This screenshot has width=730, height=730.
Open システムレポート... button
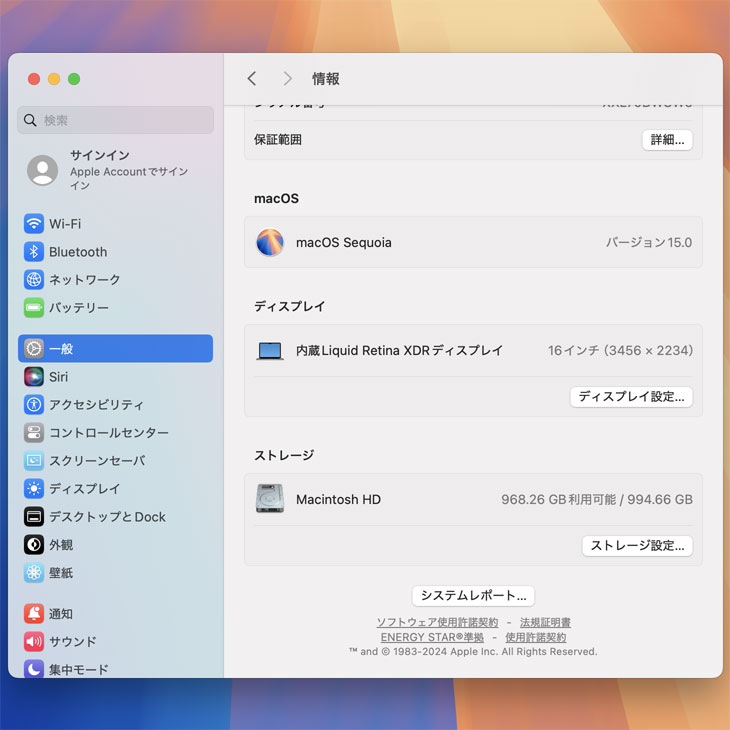click(x=473, y=595)
